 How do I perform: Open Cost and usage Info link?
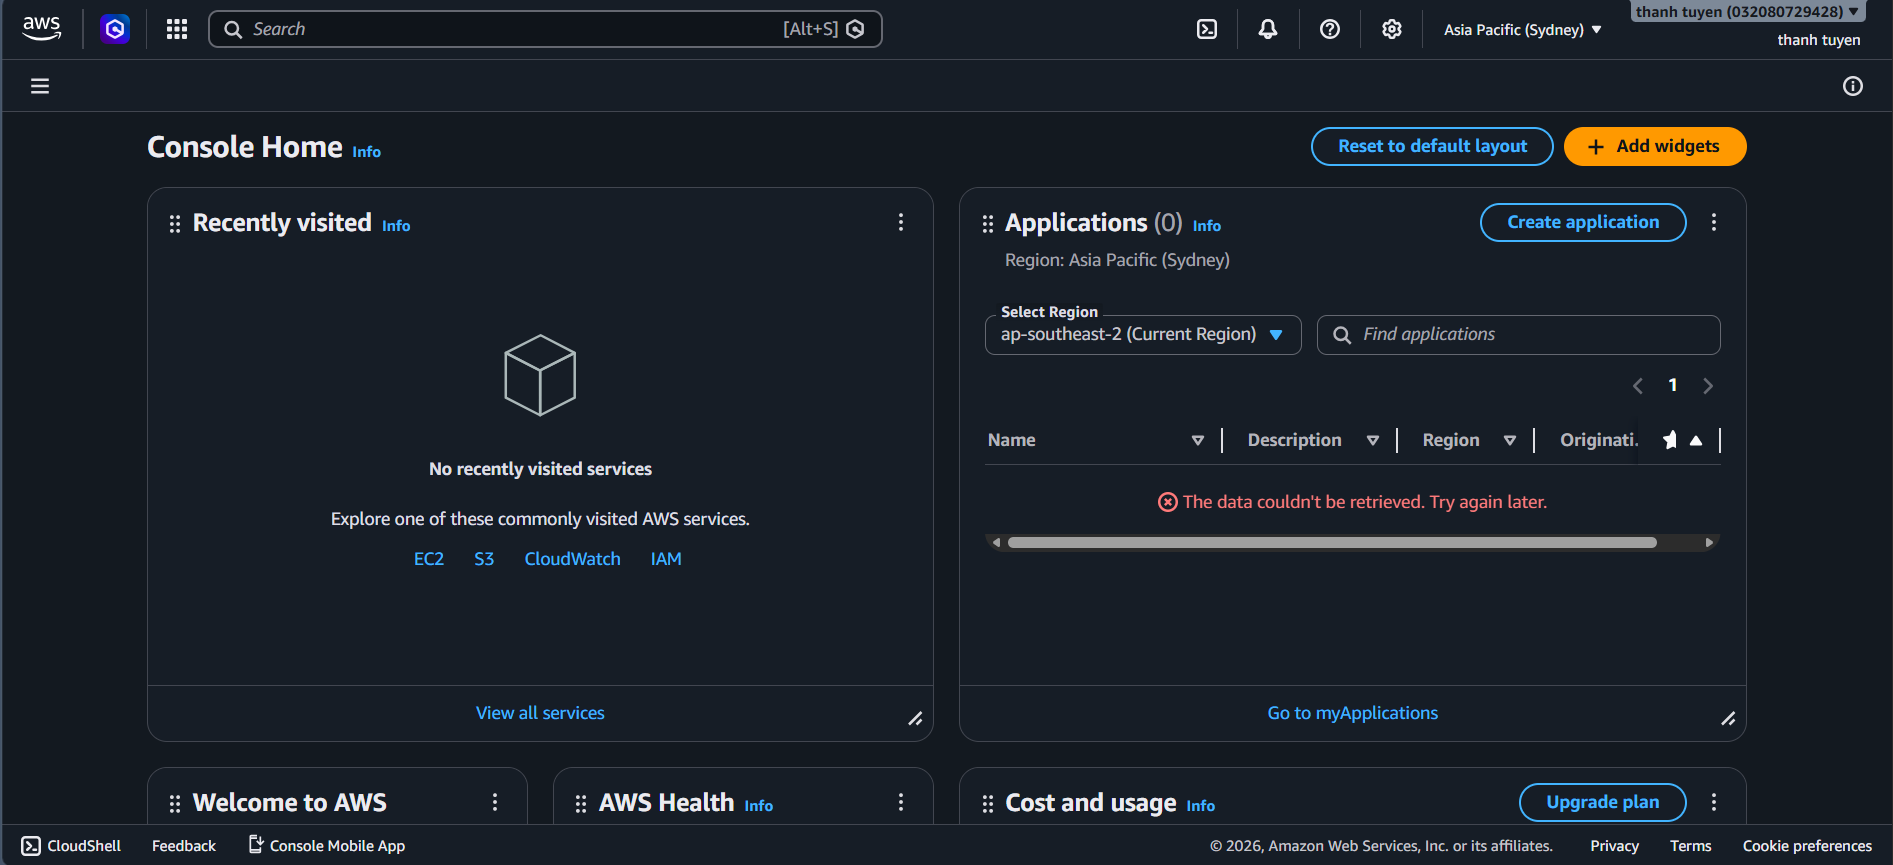[x=1201, y=806]
